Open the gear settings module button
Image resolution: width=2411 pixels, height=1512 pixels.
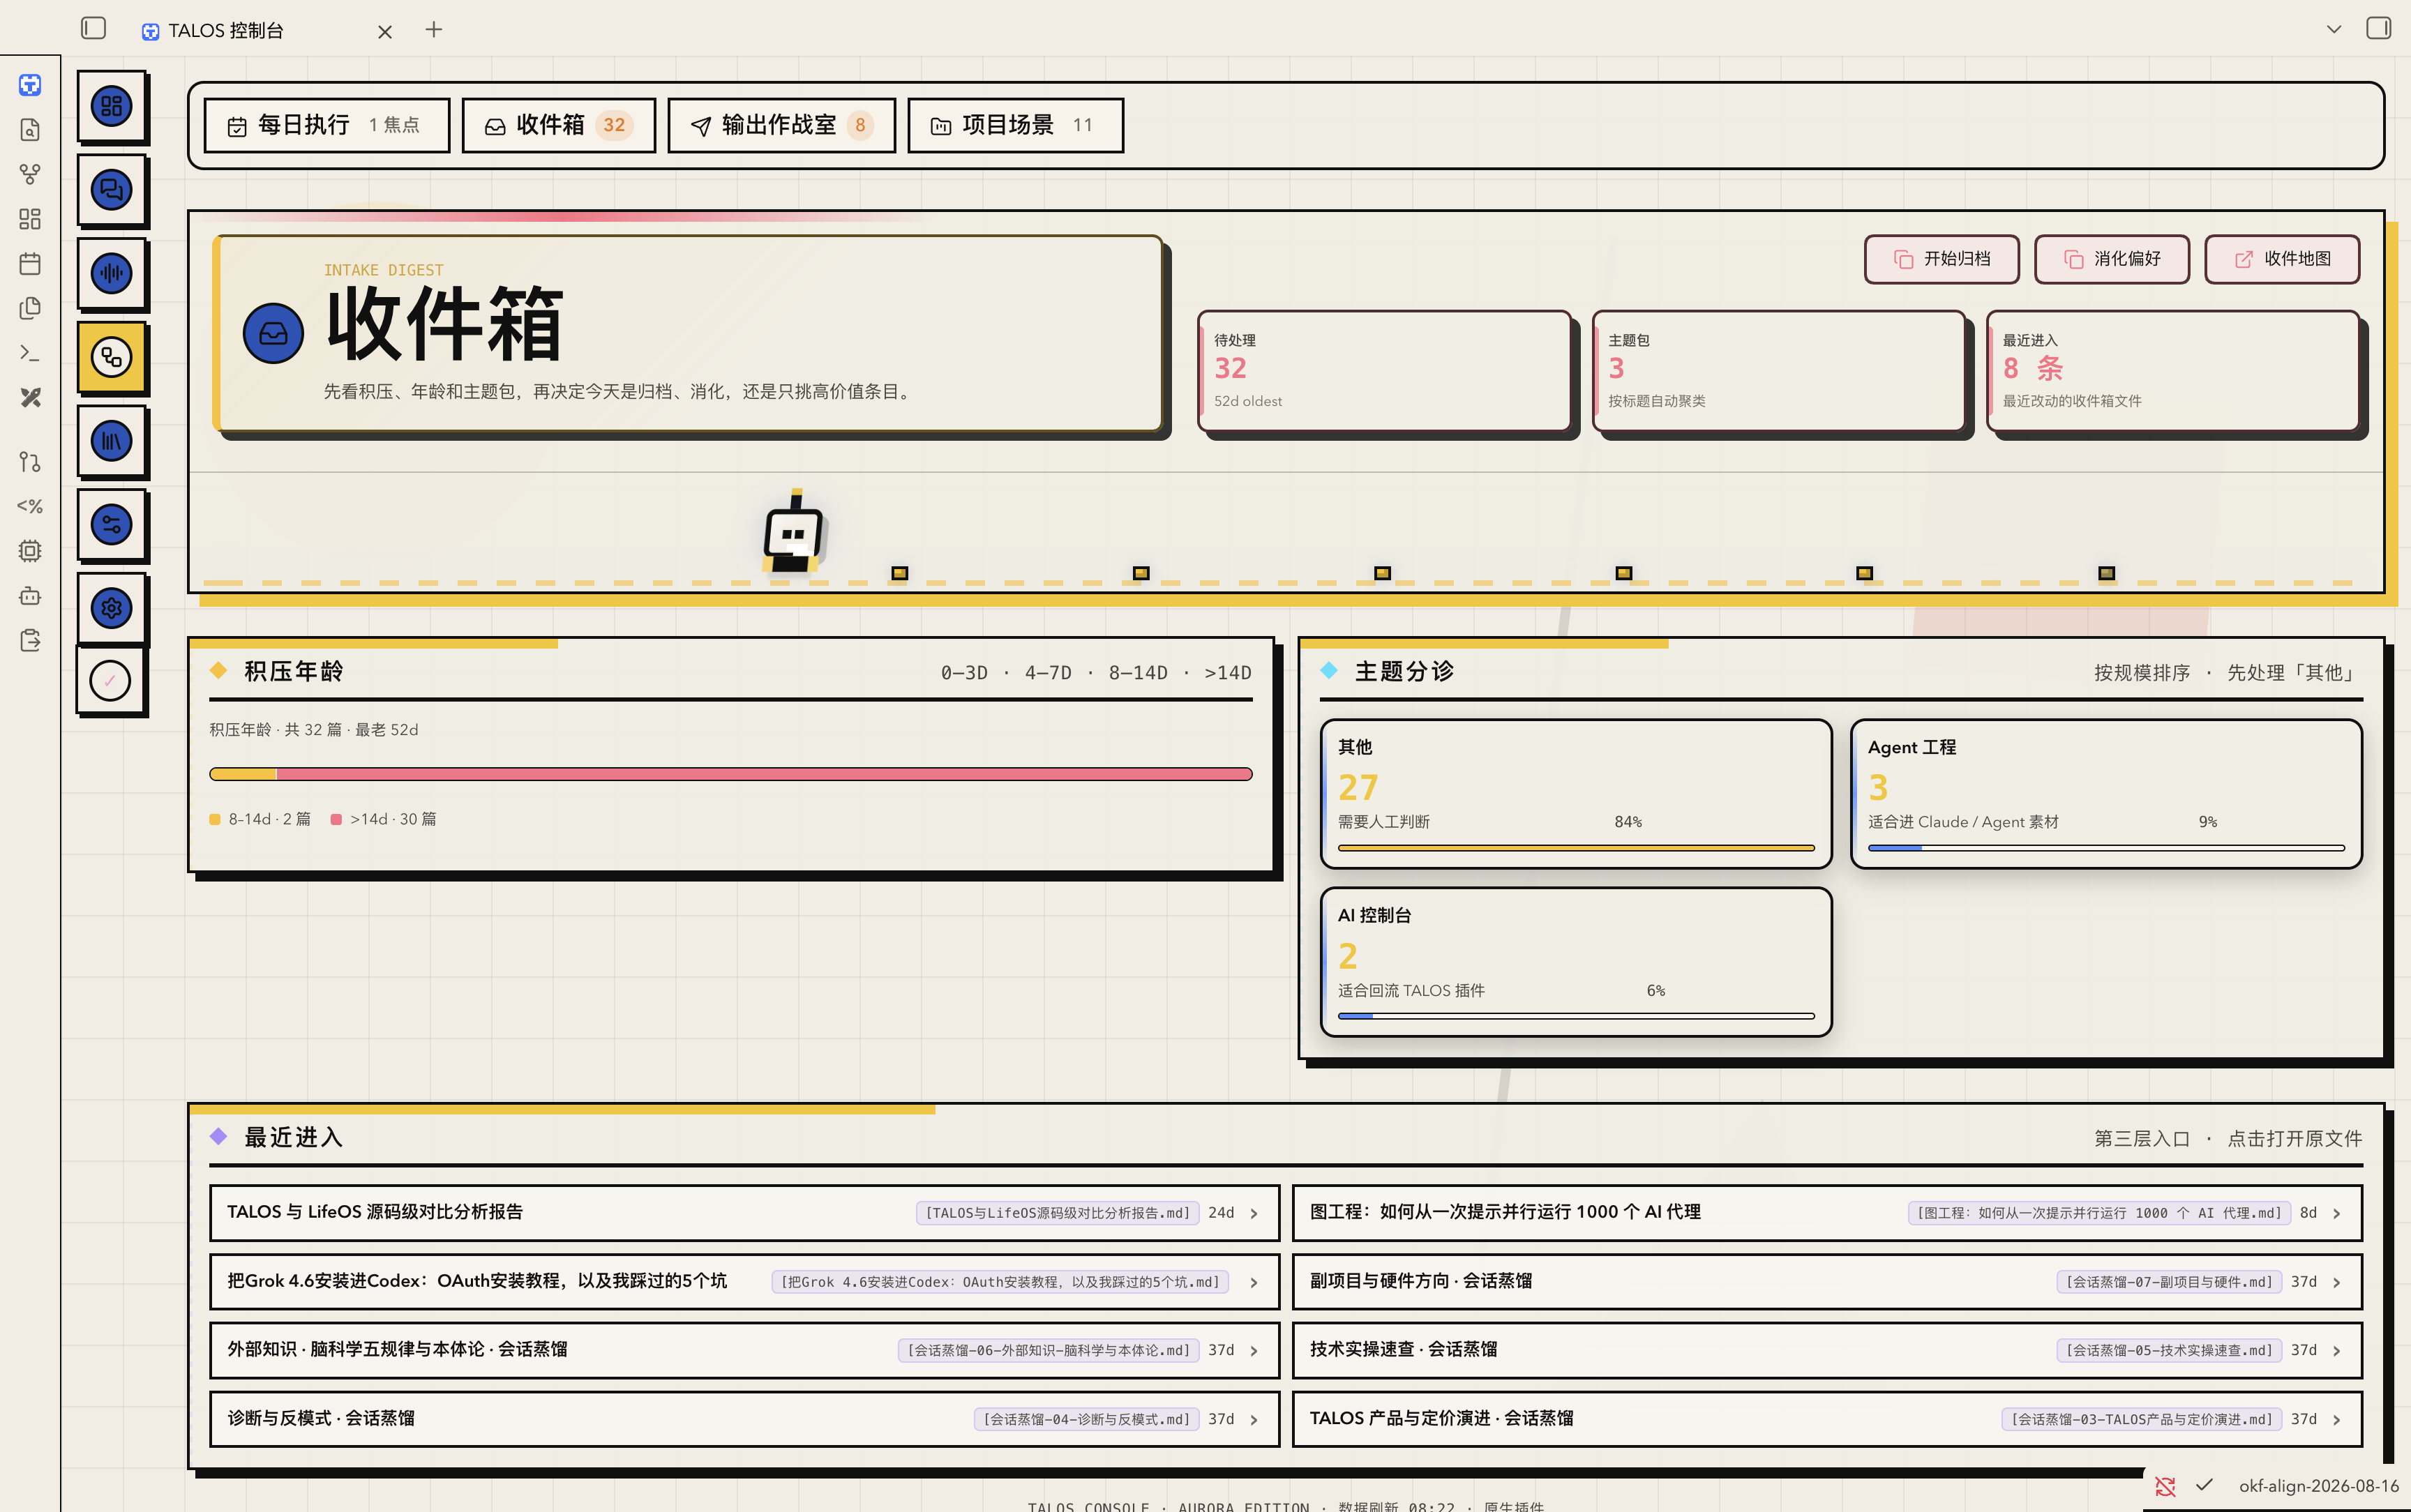[x=111, y=607]
